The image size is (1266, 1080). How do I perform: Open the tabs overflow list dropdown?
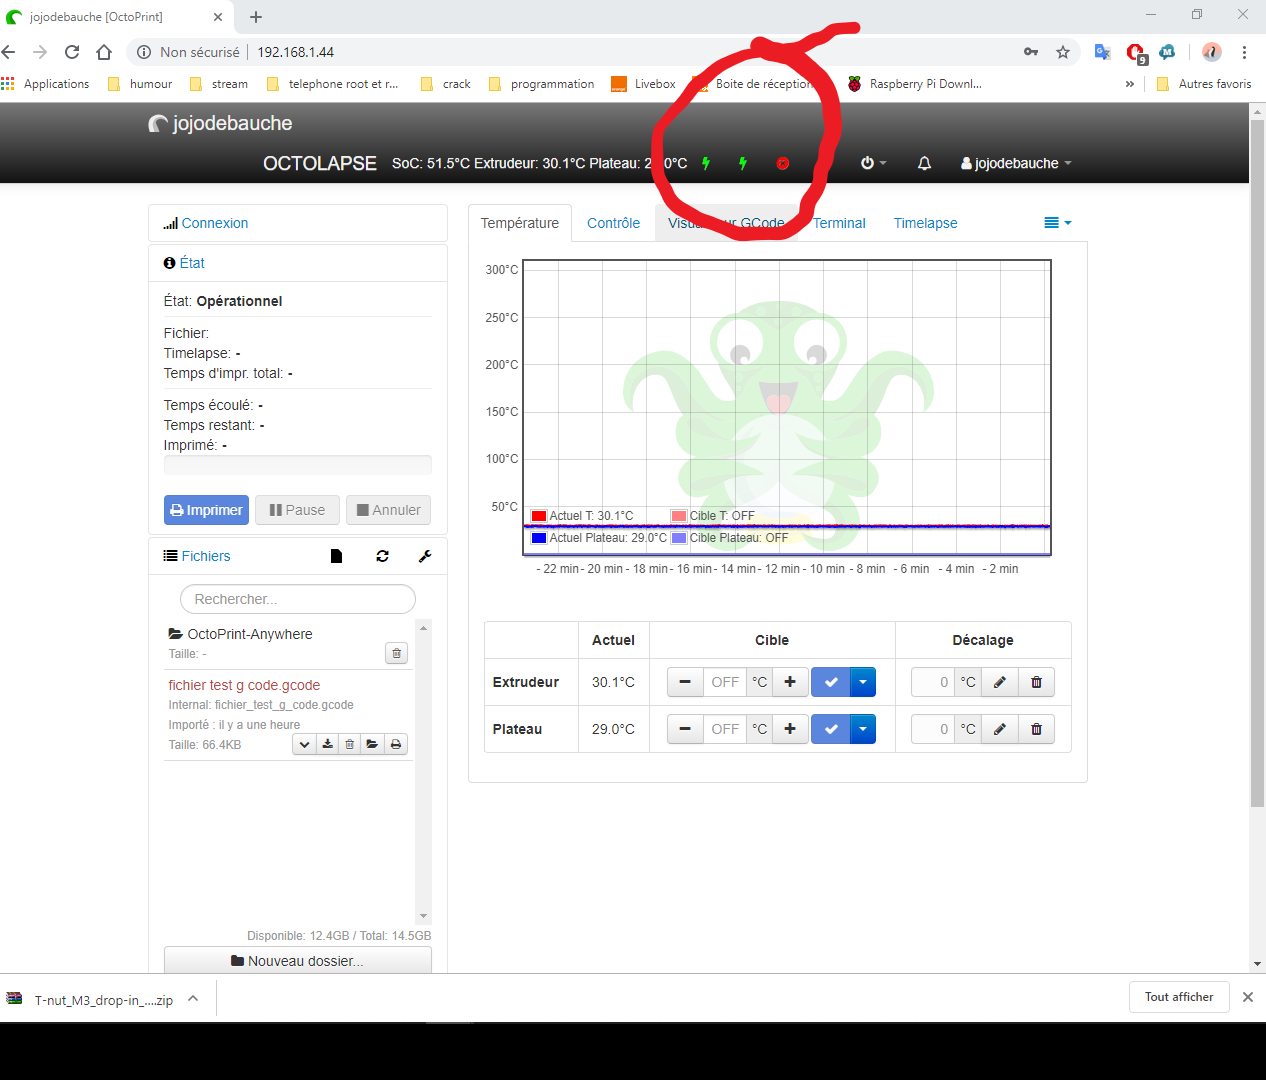click(1058, 223)
